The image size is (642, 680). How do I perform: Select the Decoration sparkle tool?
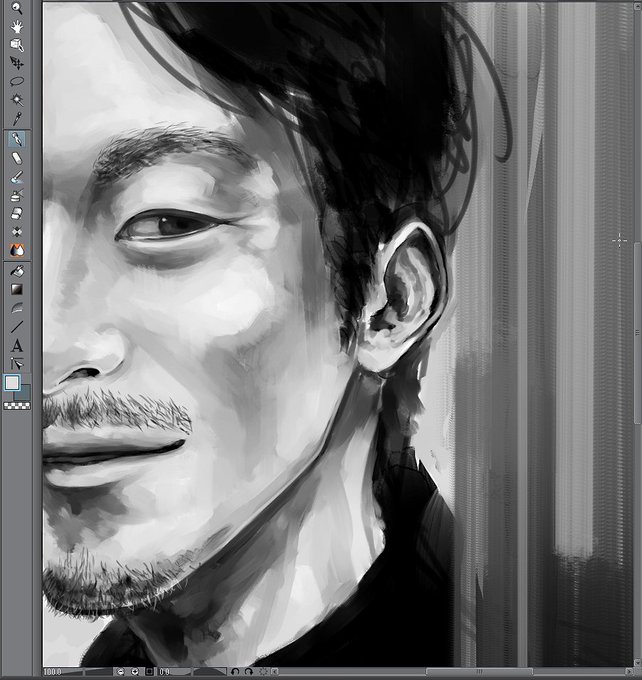click(x=16, y=232)
